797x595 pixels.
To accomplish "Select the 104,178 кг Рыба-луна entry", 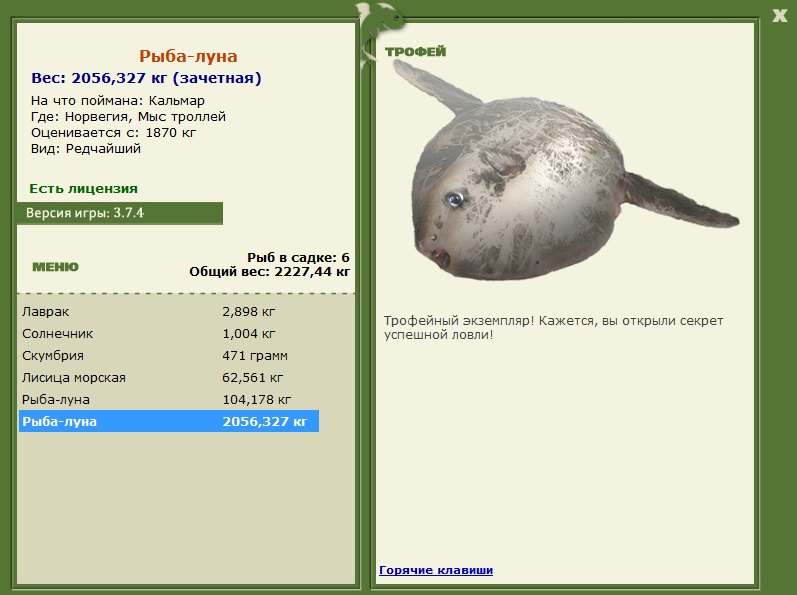I will point(169,399).
